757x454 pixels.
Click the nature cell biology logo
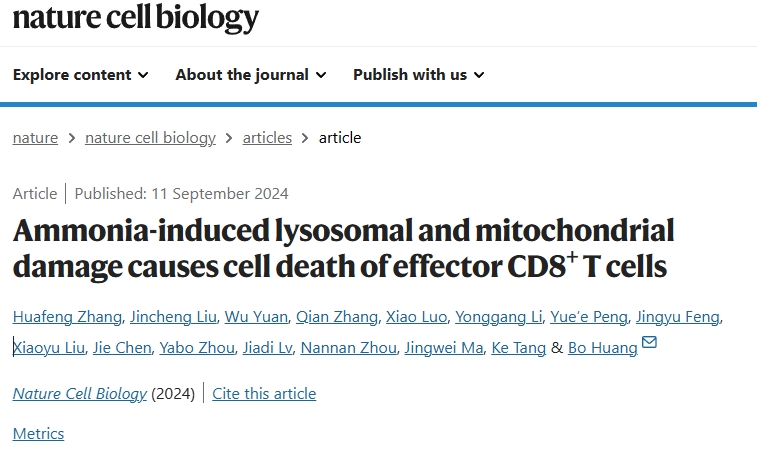[136, 18]
